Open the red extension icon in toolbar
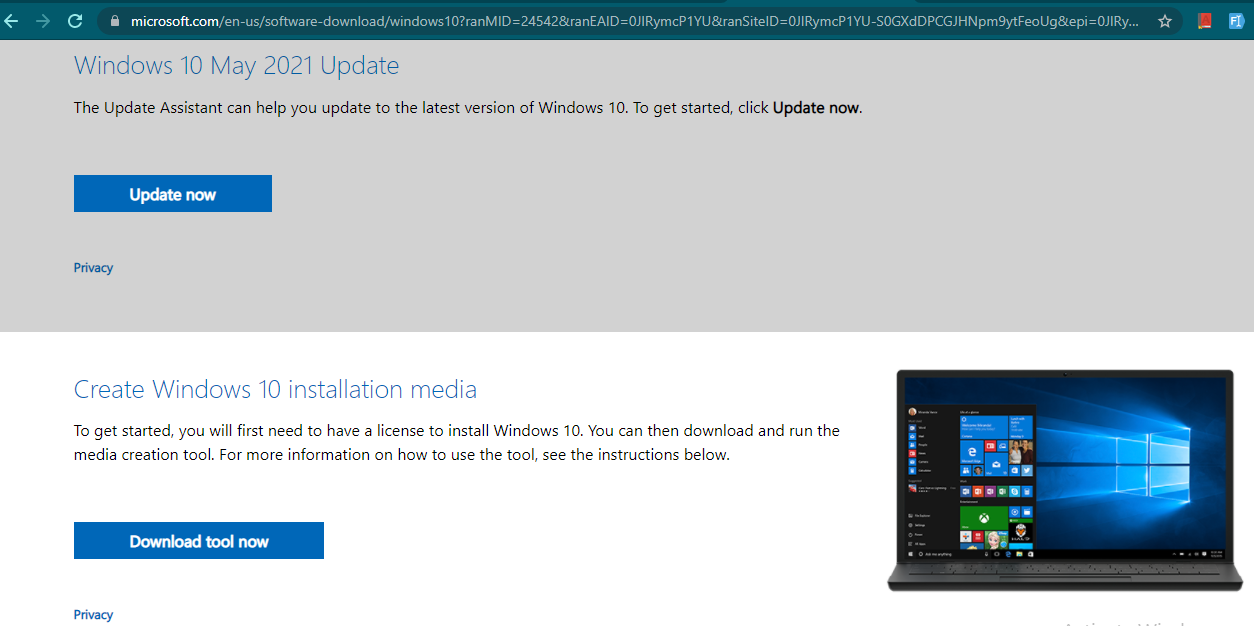Screen dimensions: 1254x626 pos(1205,21)
